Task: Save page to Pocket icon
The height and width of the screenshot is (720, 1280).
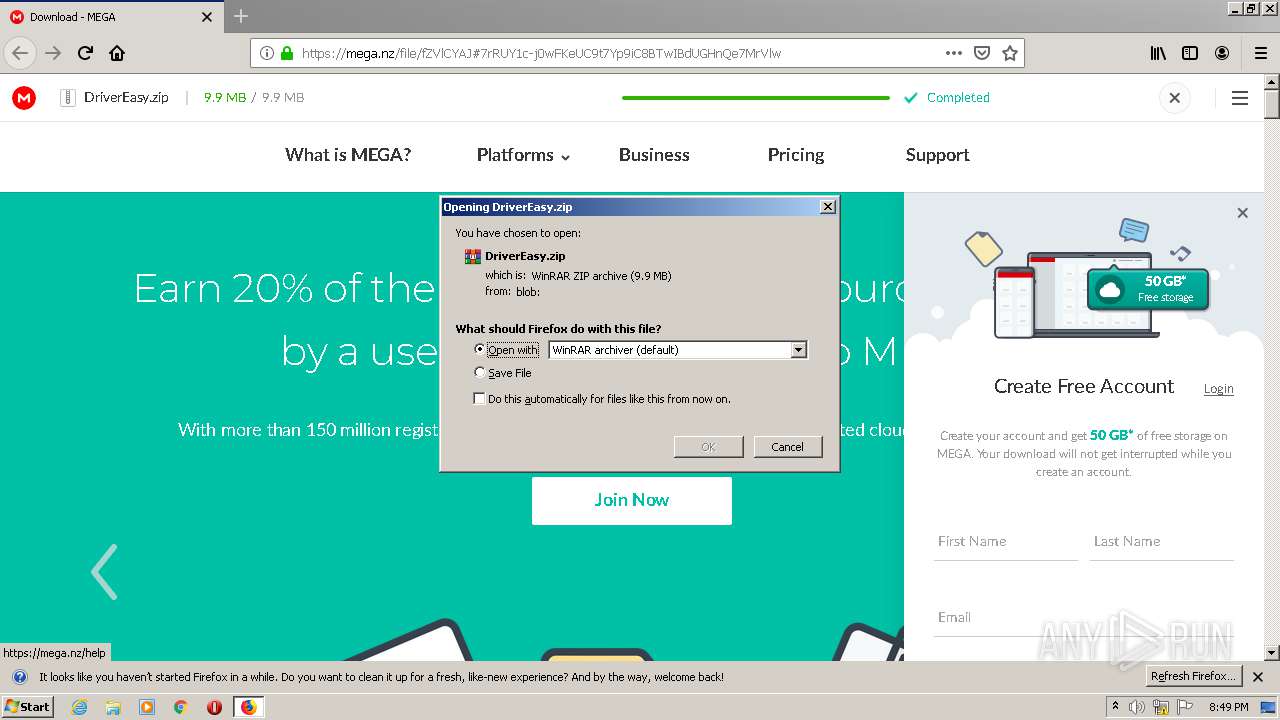Action: [982, 53]
